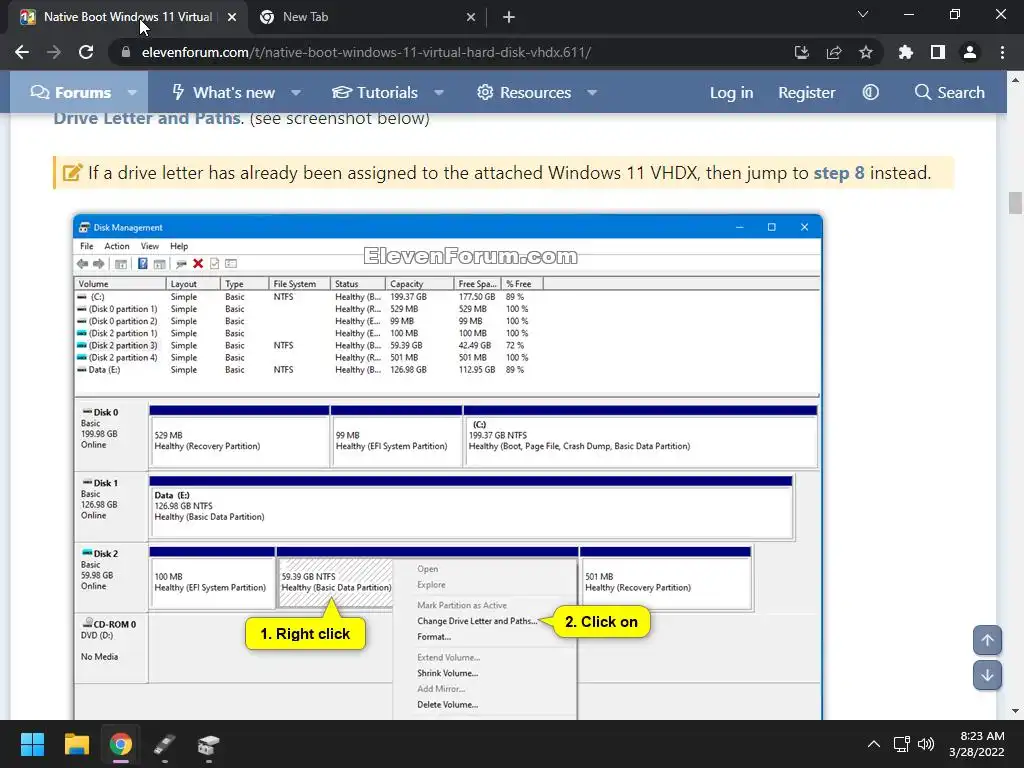Go back to the previous page
The height and width of the screenshot is (768, 1024).
[22, 52]
